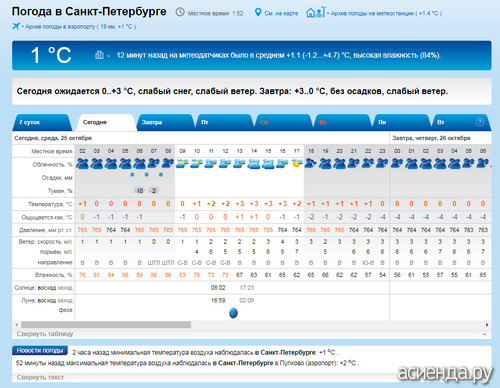Image resolution: width=500 pixels, height=388 pixels.
Task: Click the weather station house icon
Action: click(x=315, y=12)
